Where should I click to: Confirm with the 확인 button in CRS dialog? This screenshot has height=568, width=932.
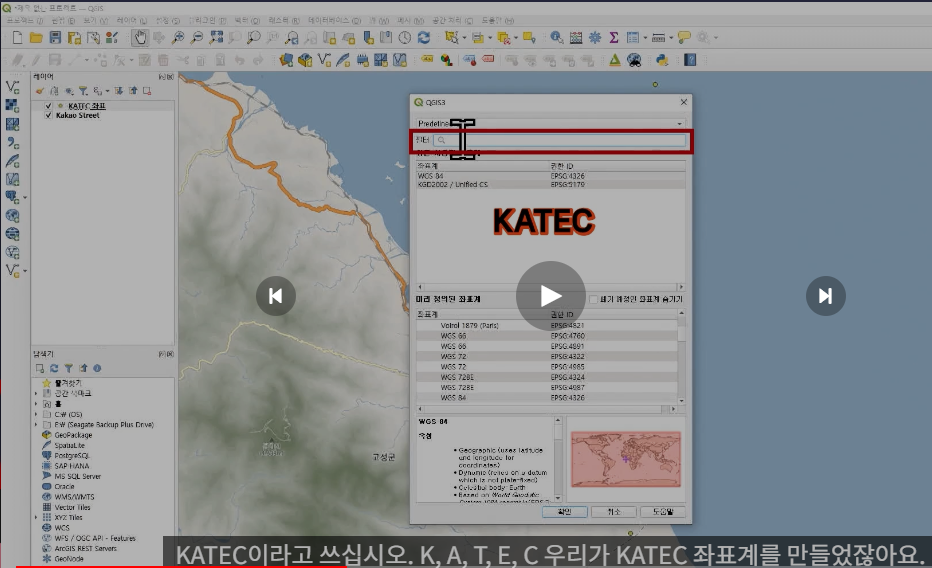point(565,512)
